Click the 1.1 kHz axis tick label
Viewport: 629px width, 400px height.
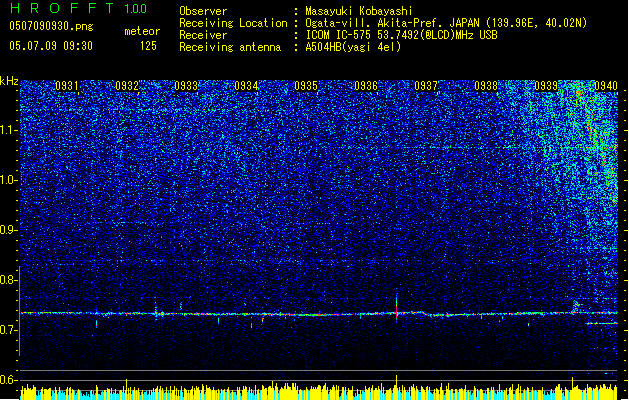(9, 130)
